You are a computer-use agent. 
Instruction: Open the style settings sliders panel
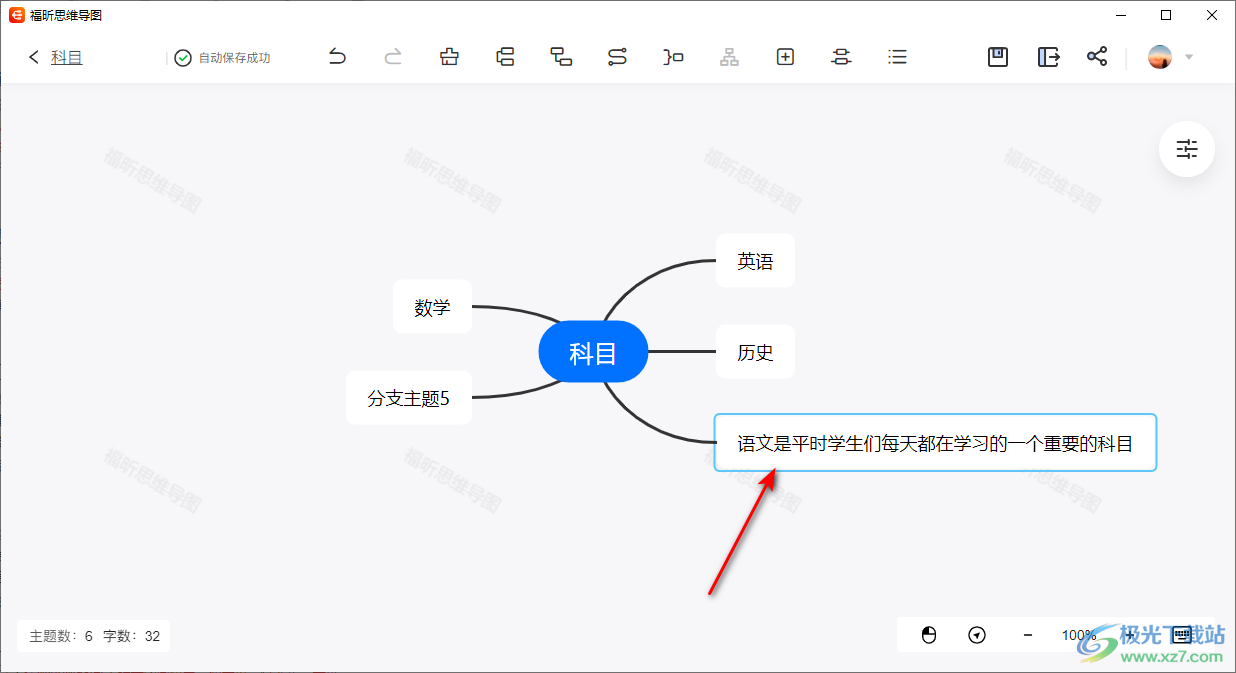[1187, 149]
